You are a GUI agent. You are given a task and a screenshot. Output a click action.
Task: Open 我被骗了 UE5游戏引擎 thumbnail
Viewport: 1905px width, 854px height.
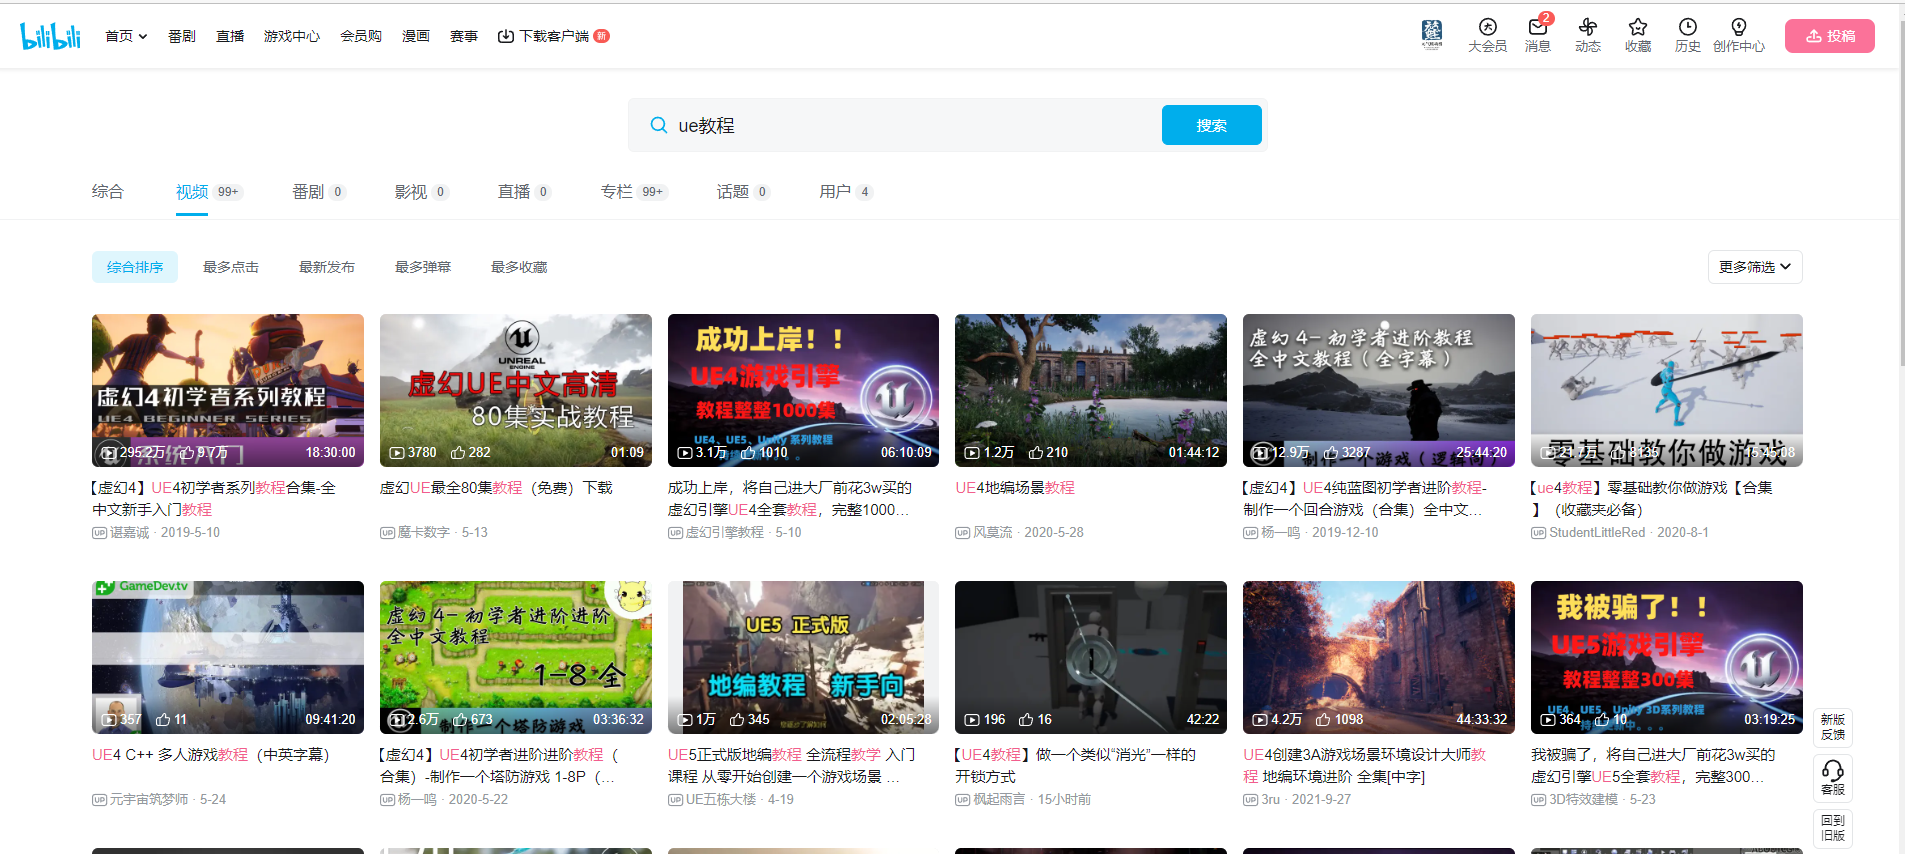click(x=1667, y=657)
